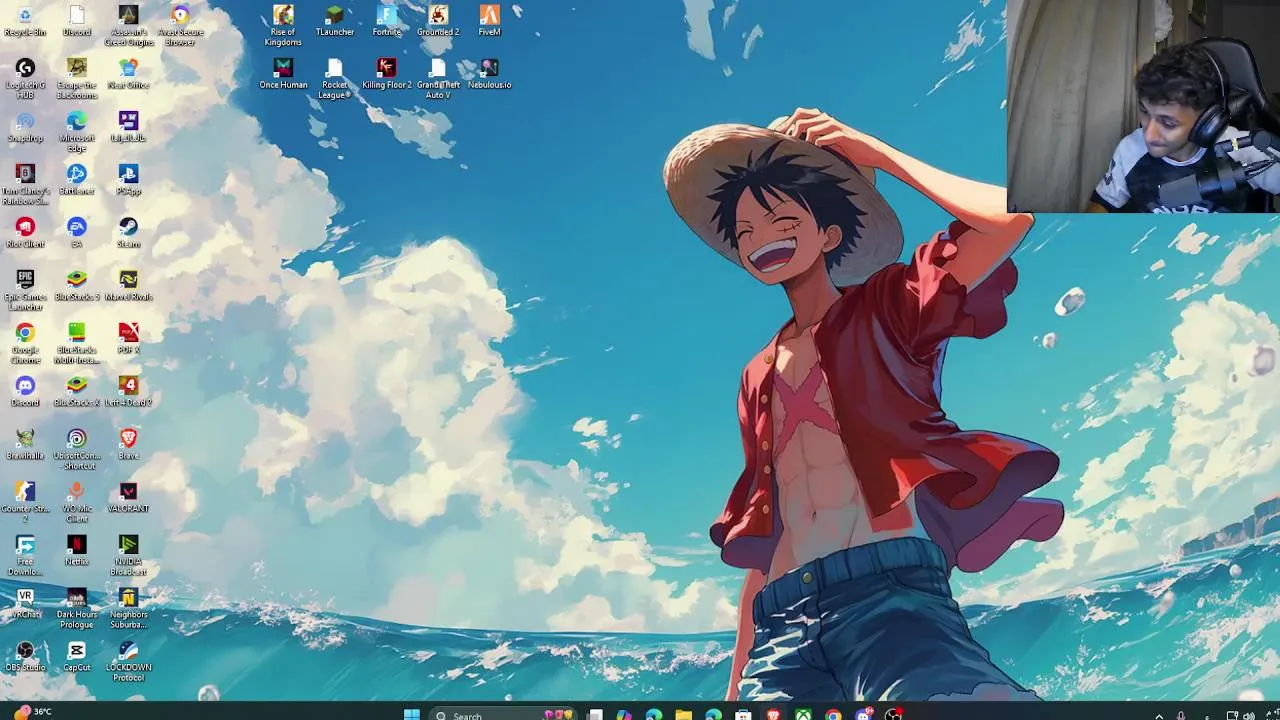The width and height of the screenshot is (1280, 720).
Task: Open the Xbox app in taskbar
Action: point(803,714)
